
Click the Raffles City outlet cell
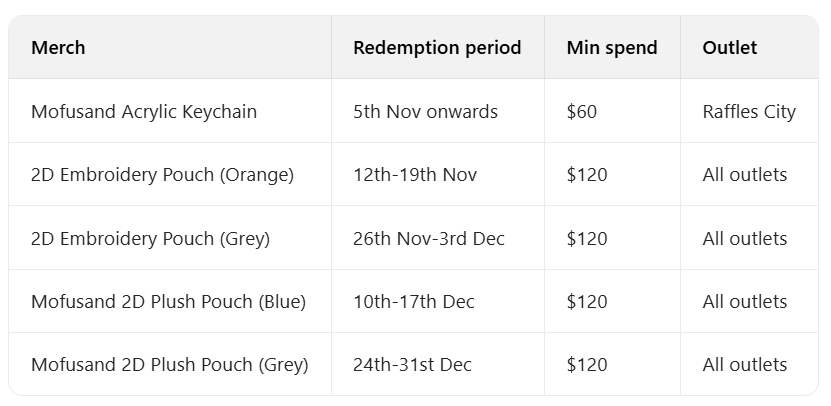coord(749,112)
